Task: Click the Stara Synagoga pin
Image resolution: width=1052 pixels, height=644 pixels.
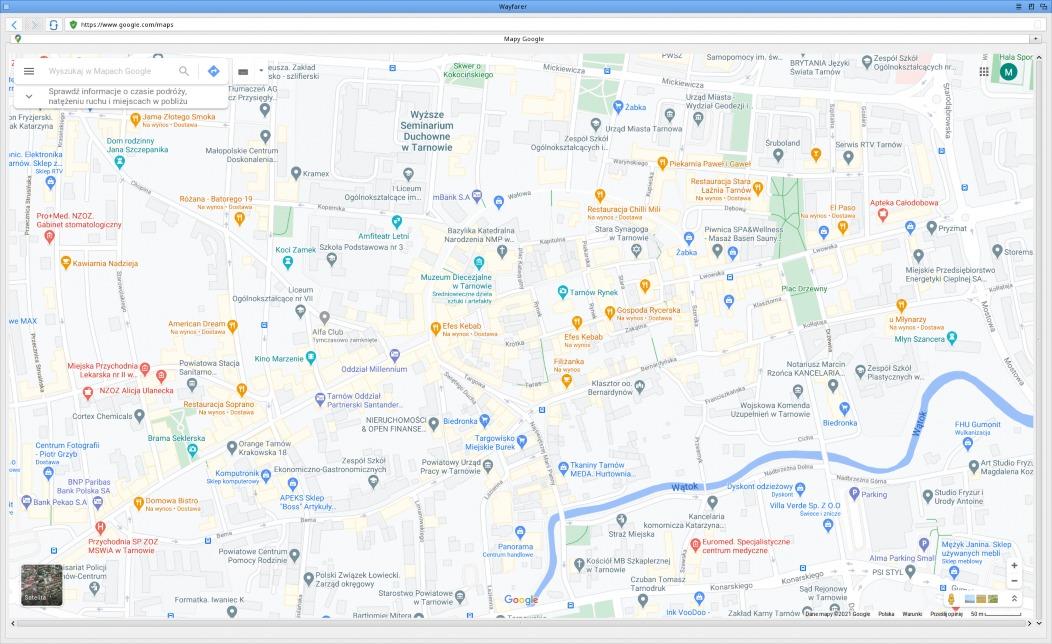Action: pyautogui.click(x=636, y=251)
